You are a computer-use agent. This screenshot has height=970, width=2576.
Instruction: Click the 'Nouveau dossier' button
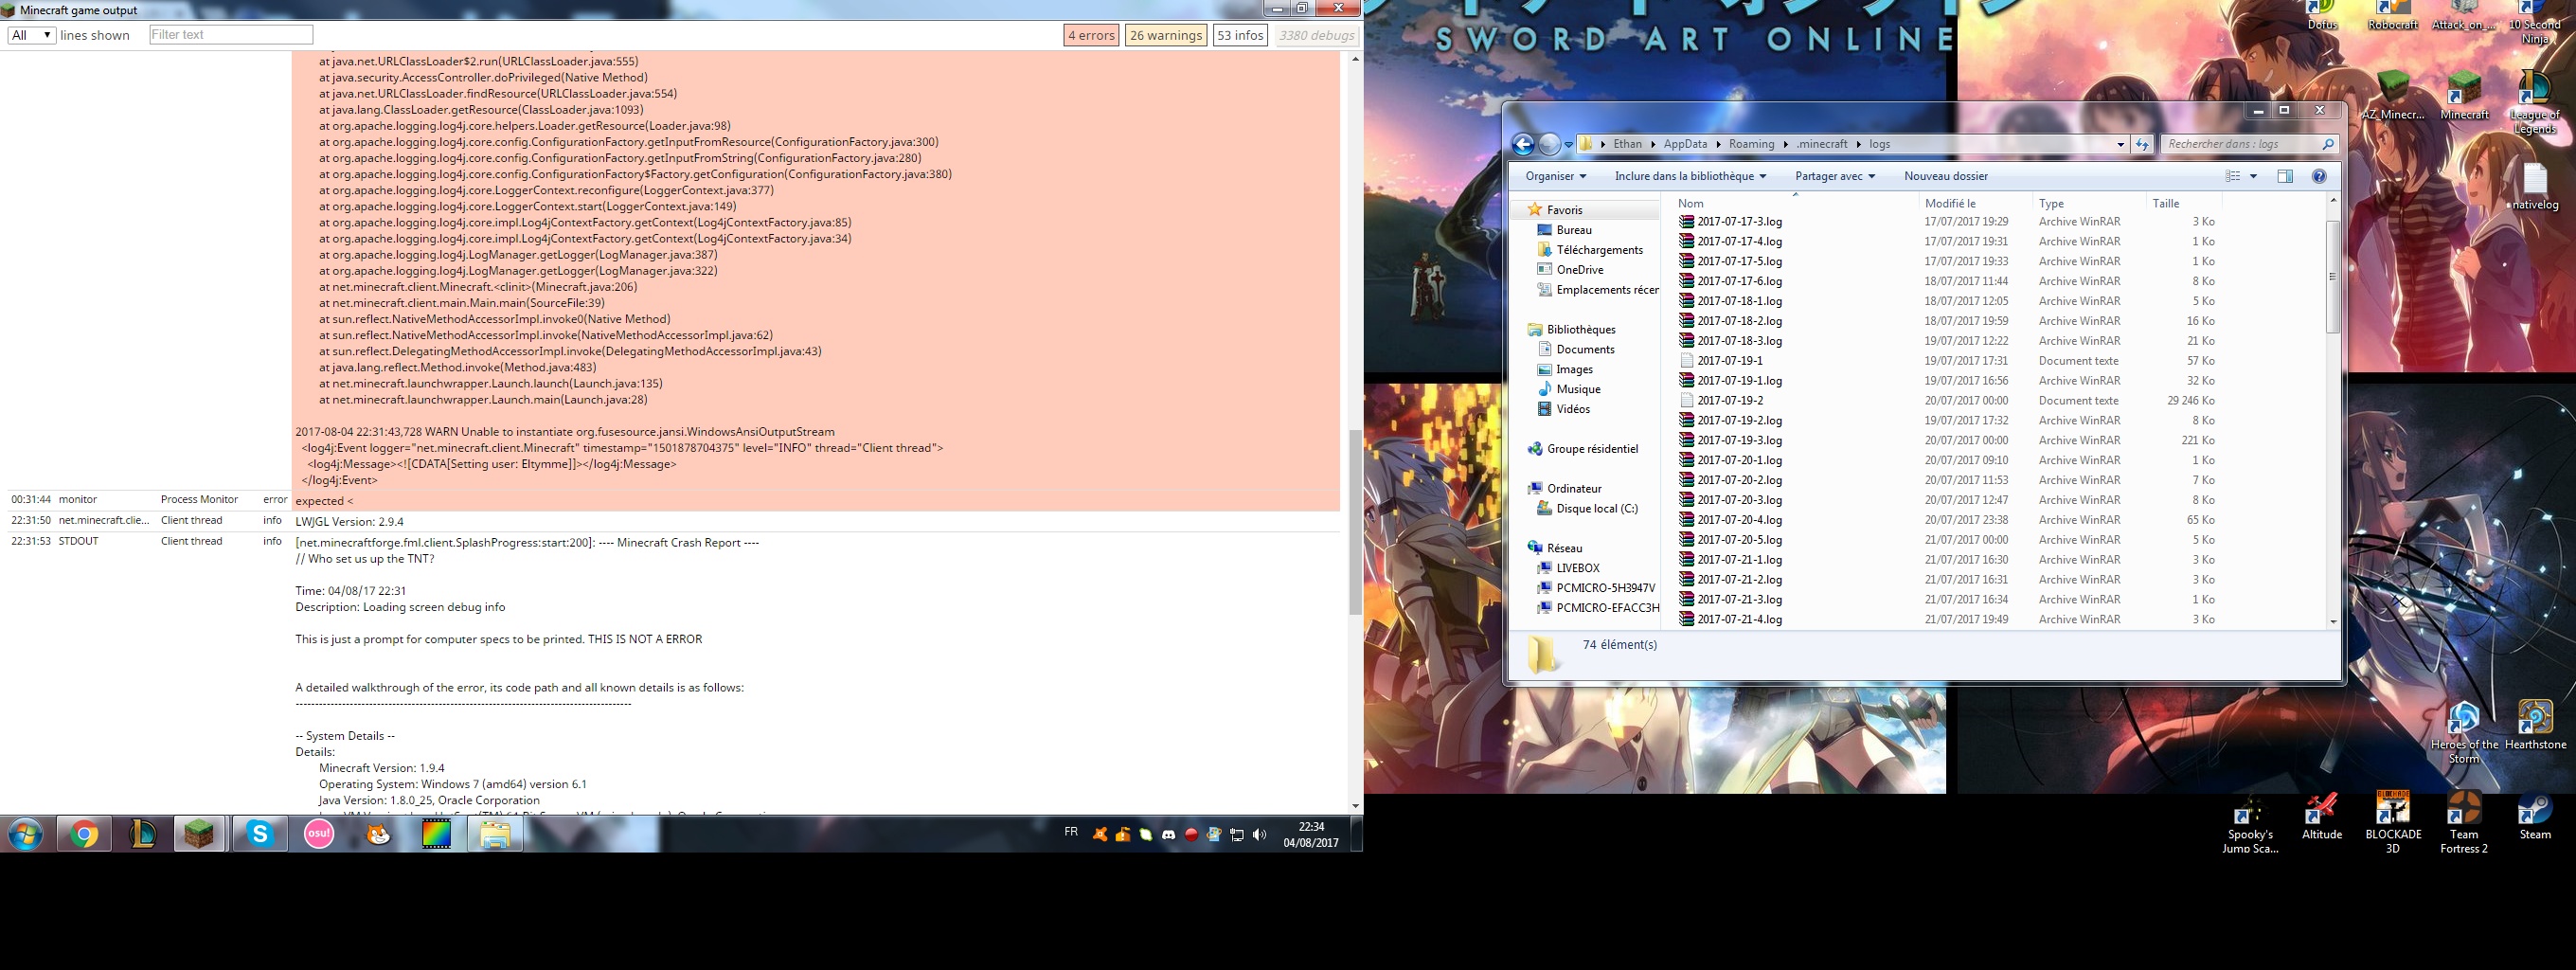click(1945, 176)
